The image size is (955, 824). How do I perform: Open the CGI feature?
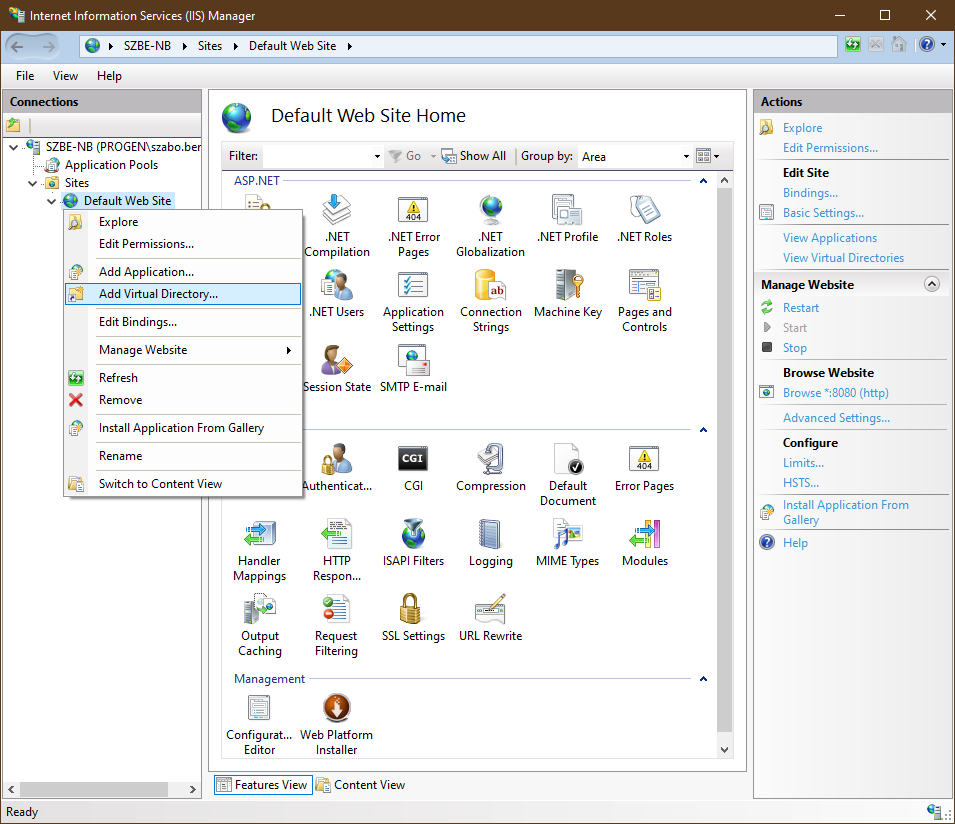[x=414, y=468]
